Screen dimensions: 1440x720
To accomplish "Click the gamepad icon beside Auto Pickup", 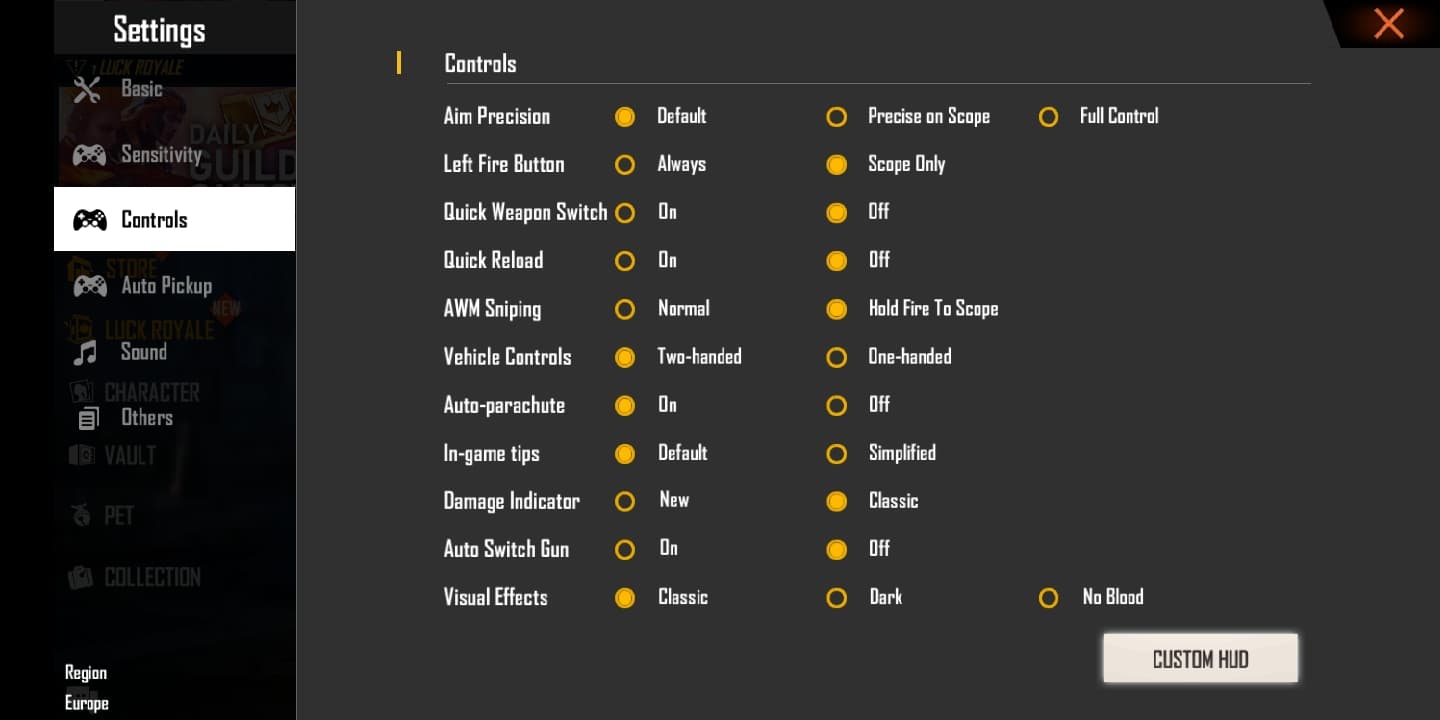I will tap(90, 286).
